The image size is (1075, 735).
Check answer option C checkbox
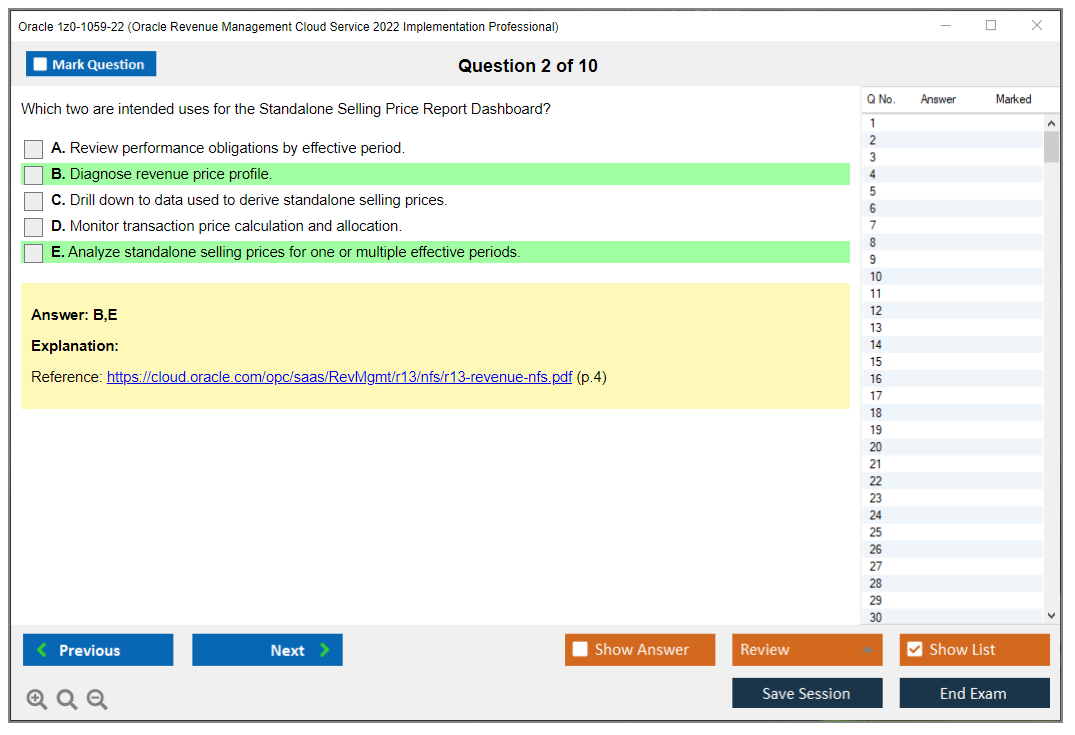[x=34, y=201]
